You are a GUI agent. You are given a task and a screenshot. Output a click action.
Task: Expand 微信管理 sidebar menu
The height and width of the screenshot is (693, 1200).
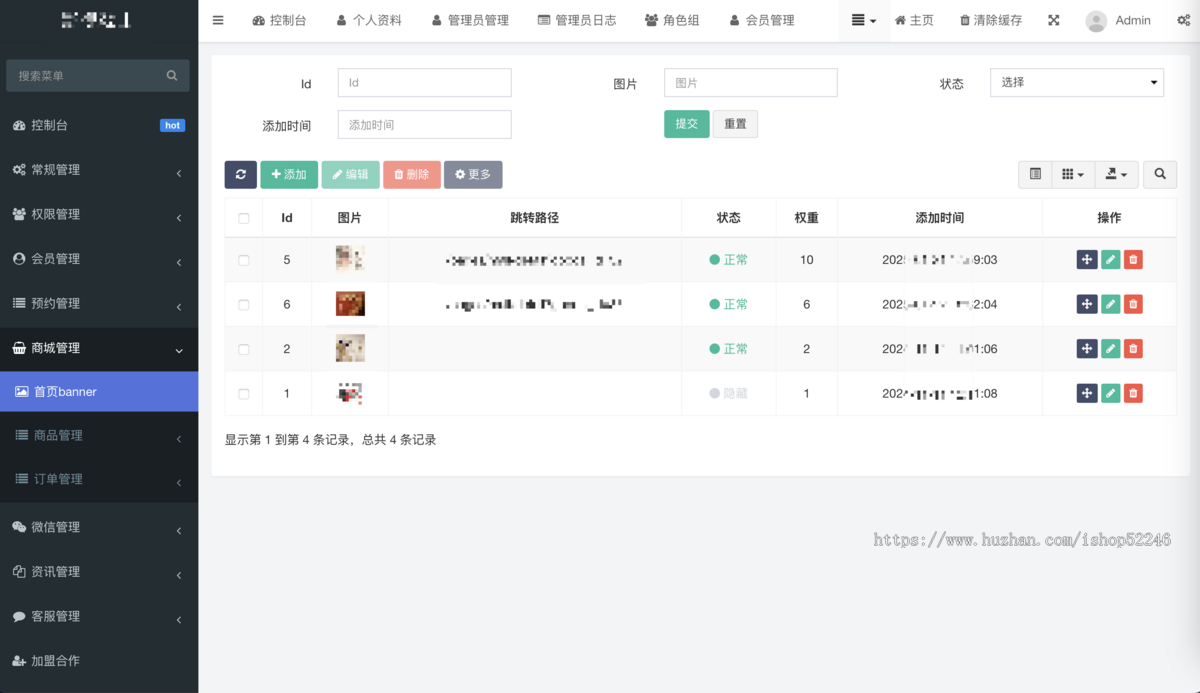click(99, 527)
